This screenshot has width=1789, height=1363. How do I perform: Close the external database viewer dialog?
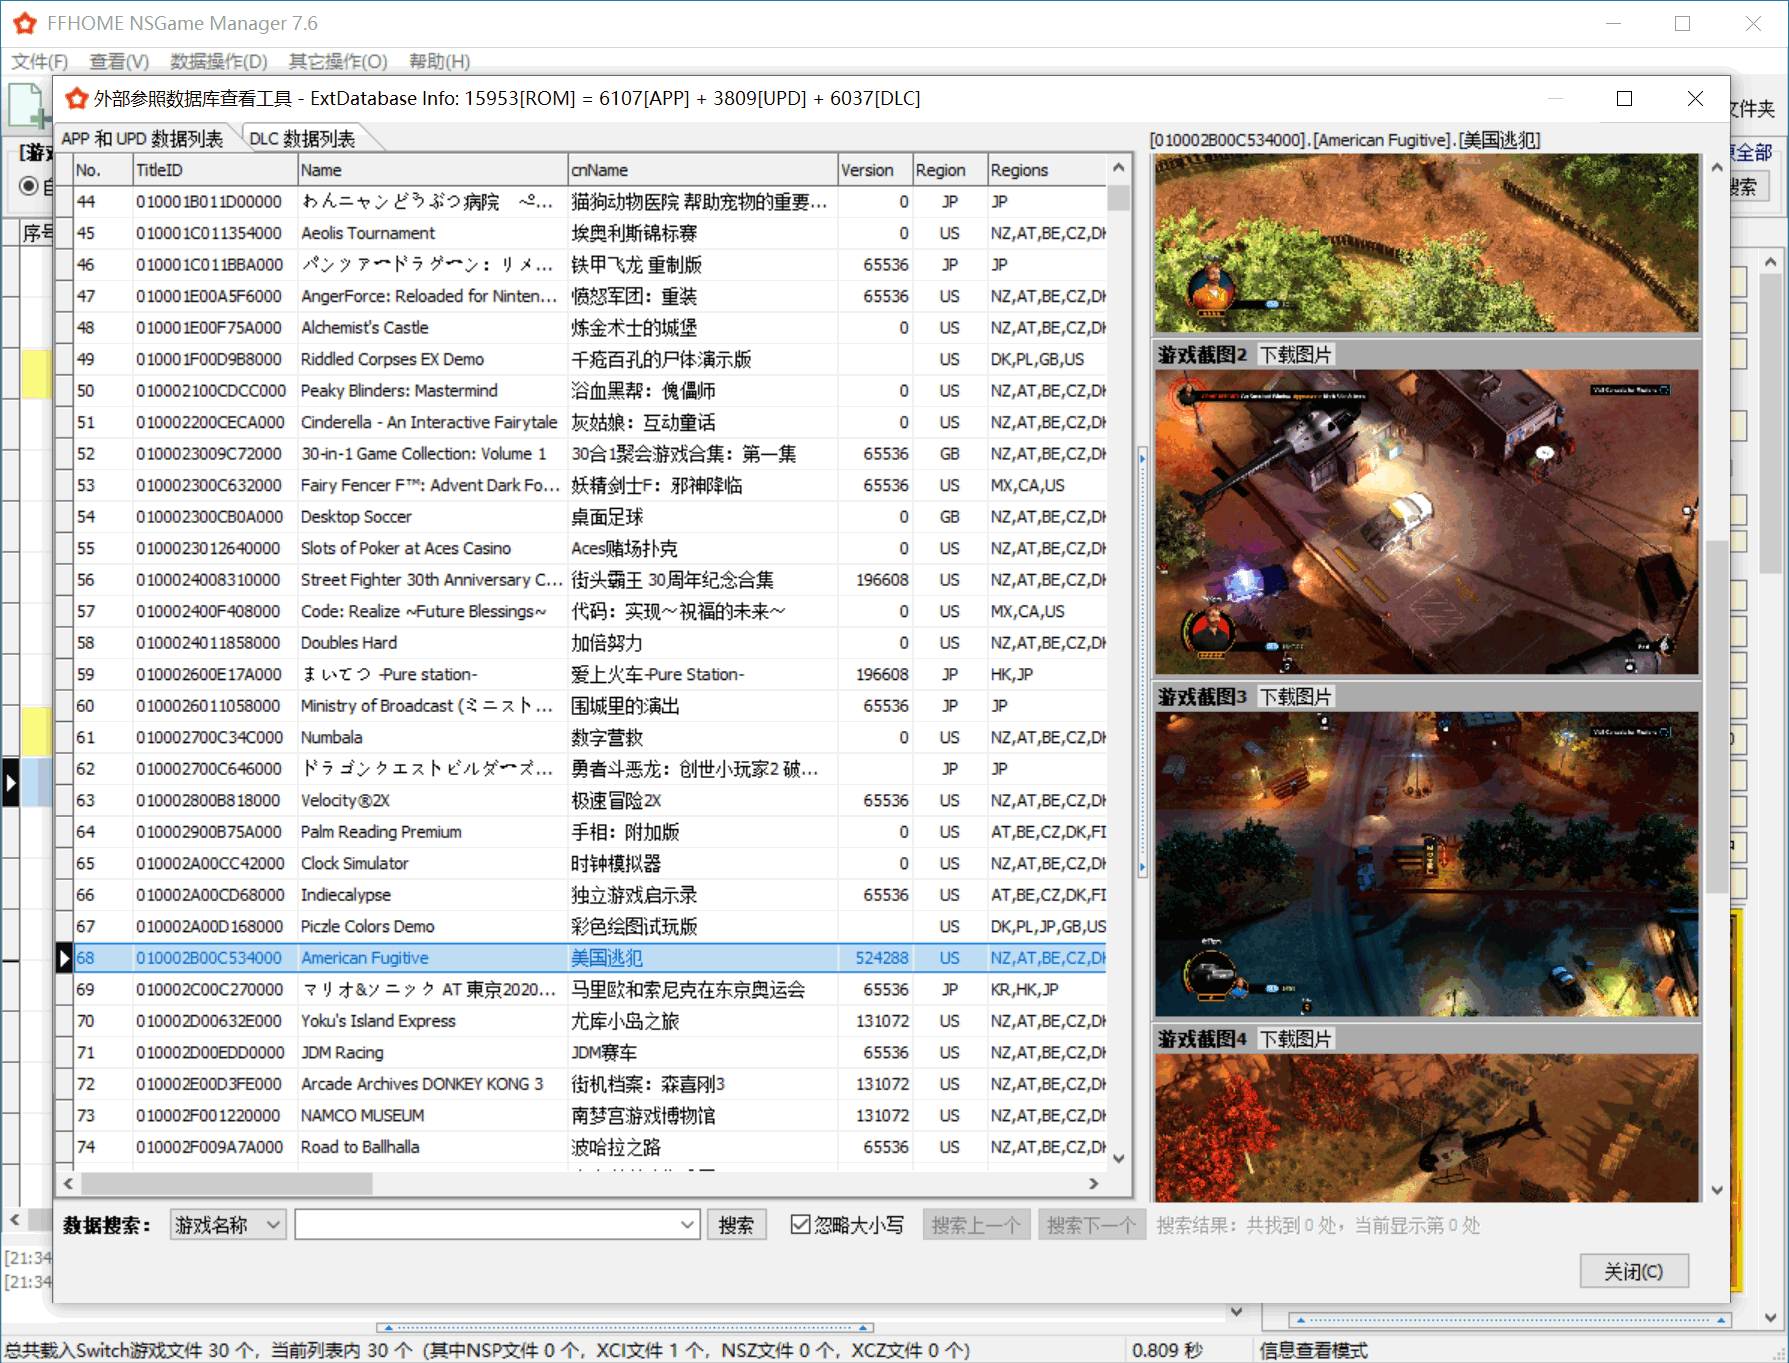1695,98
